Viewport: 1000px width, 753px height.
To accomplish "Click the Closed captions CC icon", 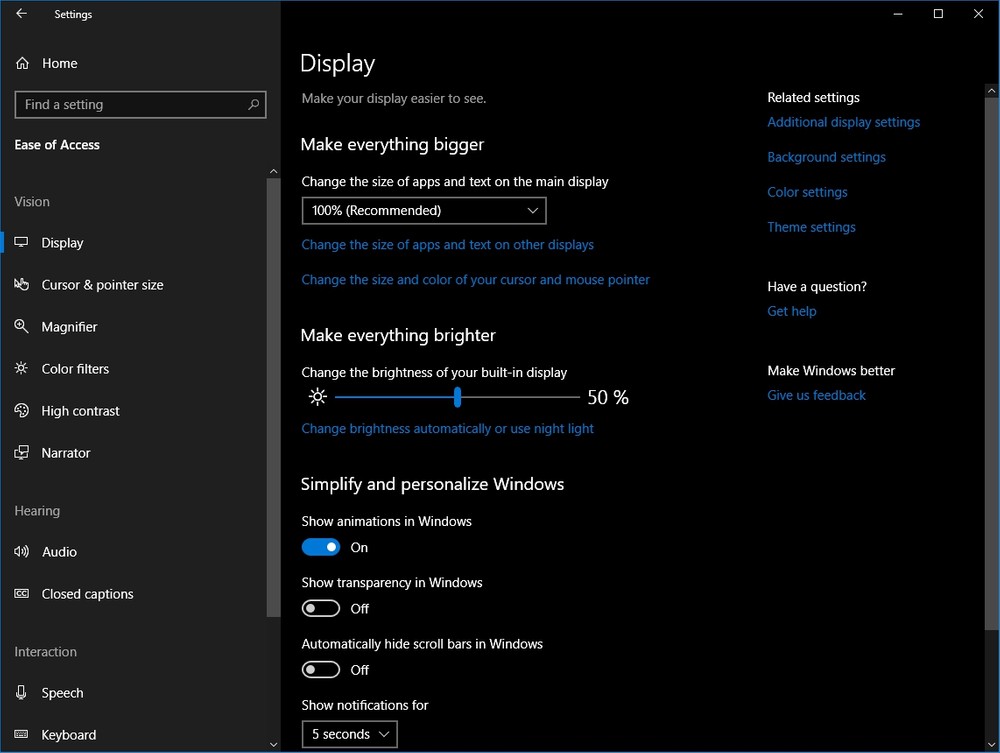I will tap(22, 594).
